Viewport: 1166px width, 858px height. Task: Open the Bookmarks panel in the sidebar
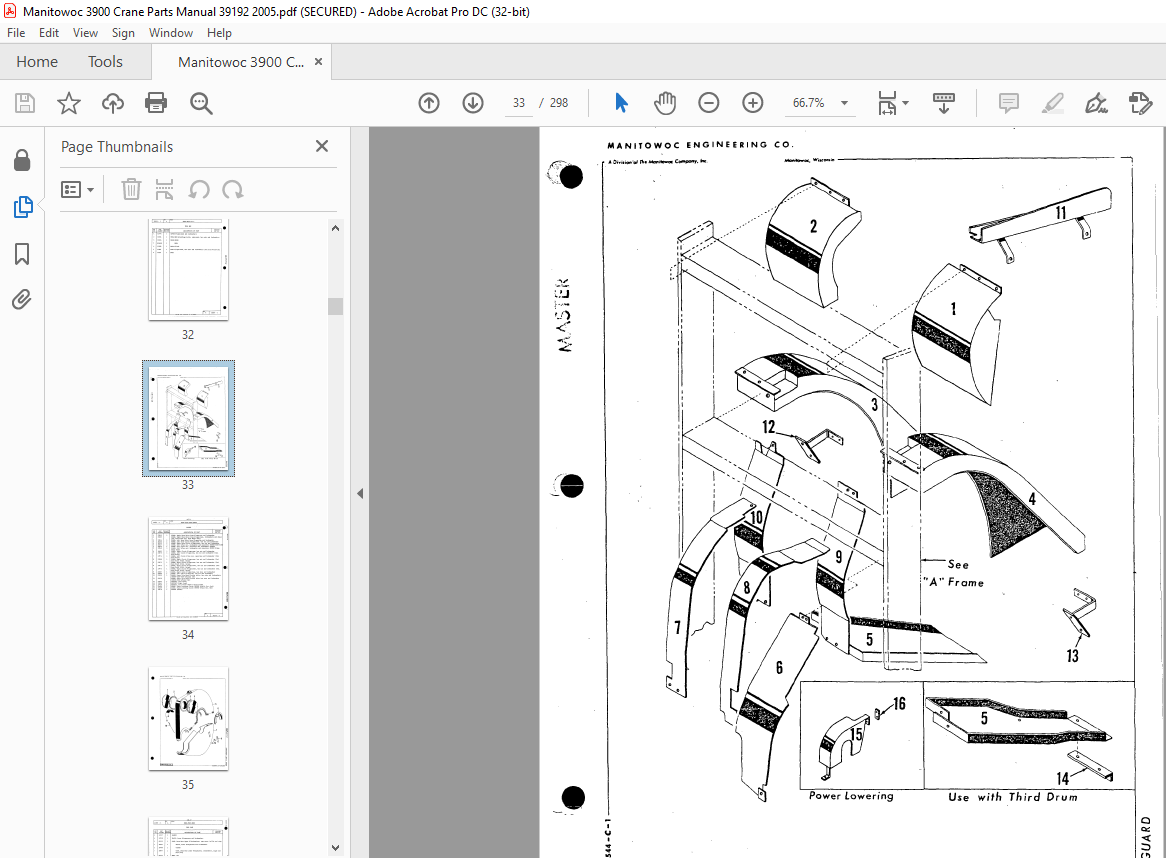pyautogui.click(x=22, y=254)
